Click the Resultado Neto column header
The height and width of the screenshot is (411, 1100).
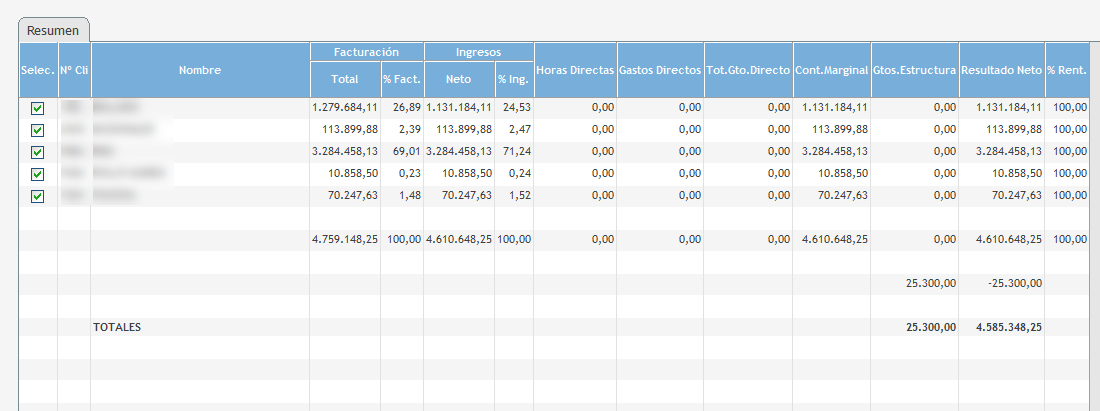(1001, 70)
